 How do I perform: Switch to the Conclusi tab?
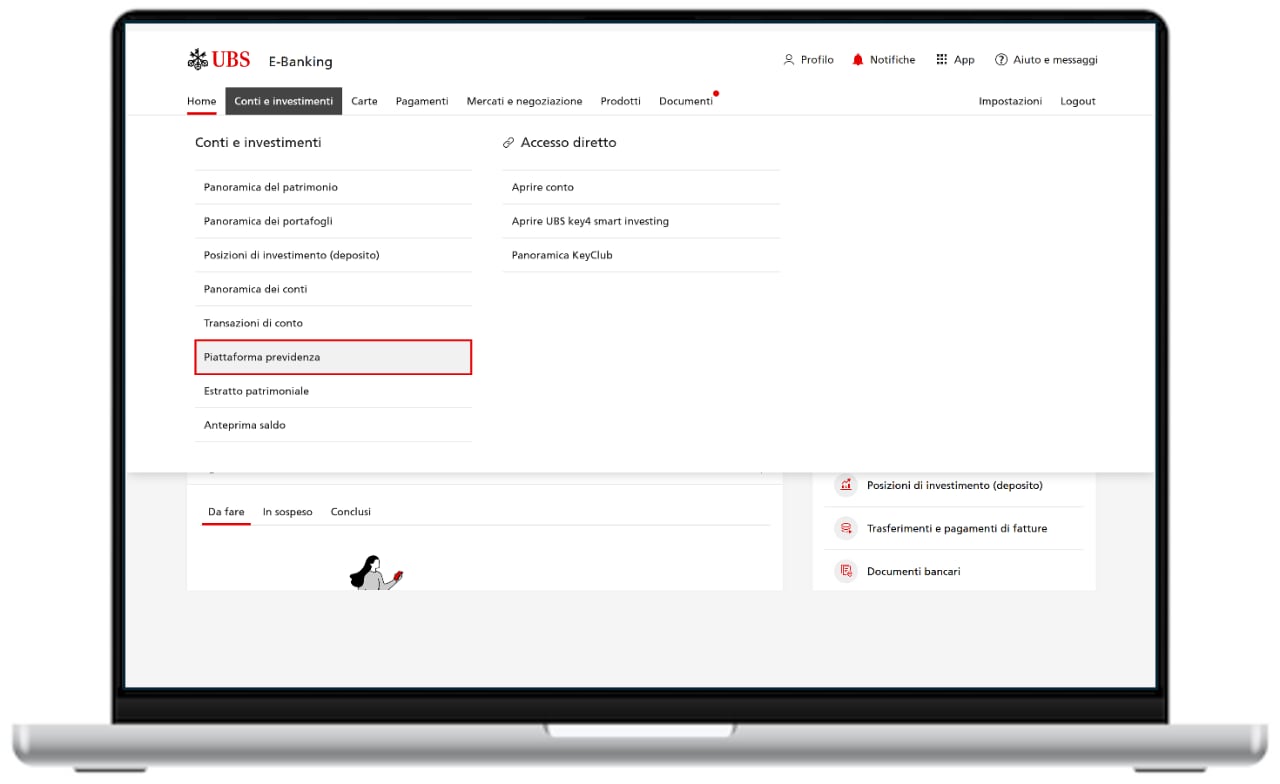coord(350,512)
